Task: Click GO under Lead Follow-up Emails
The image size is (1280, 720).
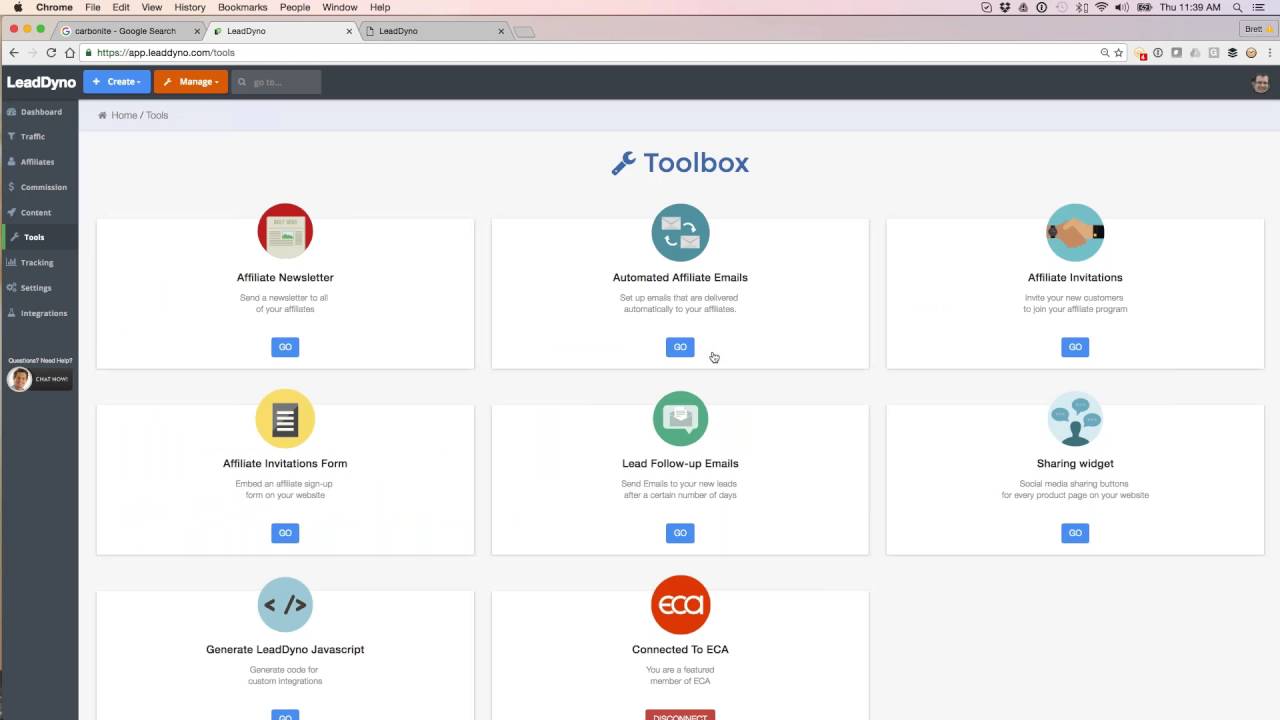Action: [680, 533]
